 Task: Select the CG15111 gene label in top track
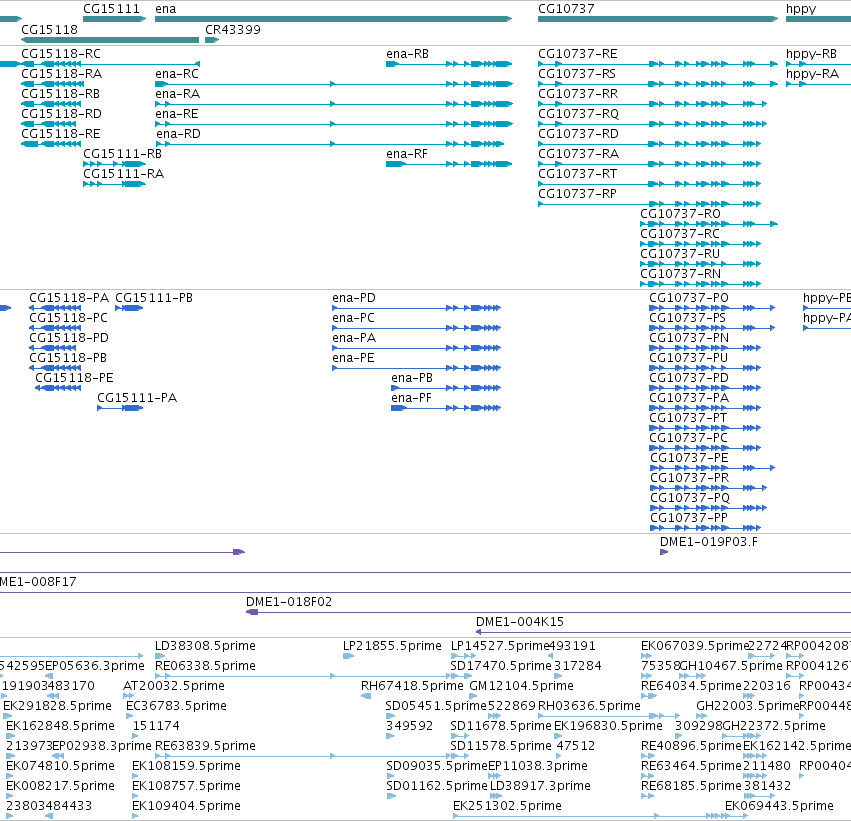pyautogui.click(x=111, y=9)
